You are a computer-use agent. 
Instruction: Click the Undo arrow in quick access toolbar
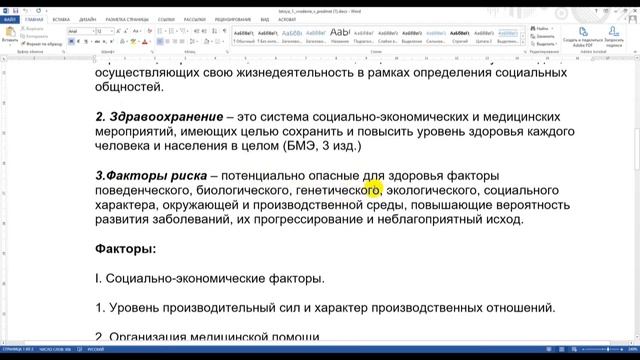click(25, 11)
